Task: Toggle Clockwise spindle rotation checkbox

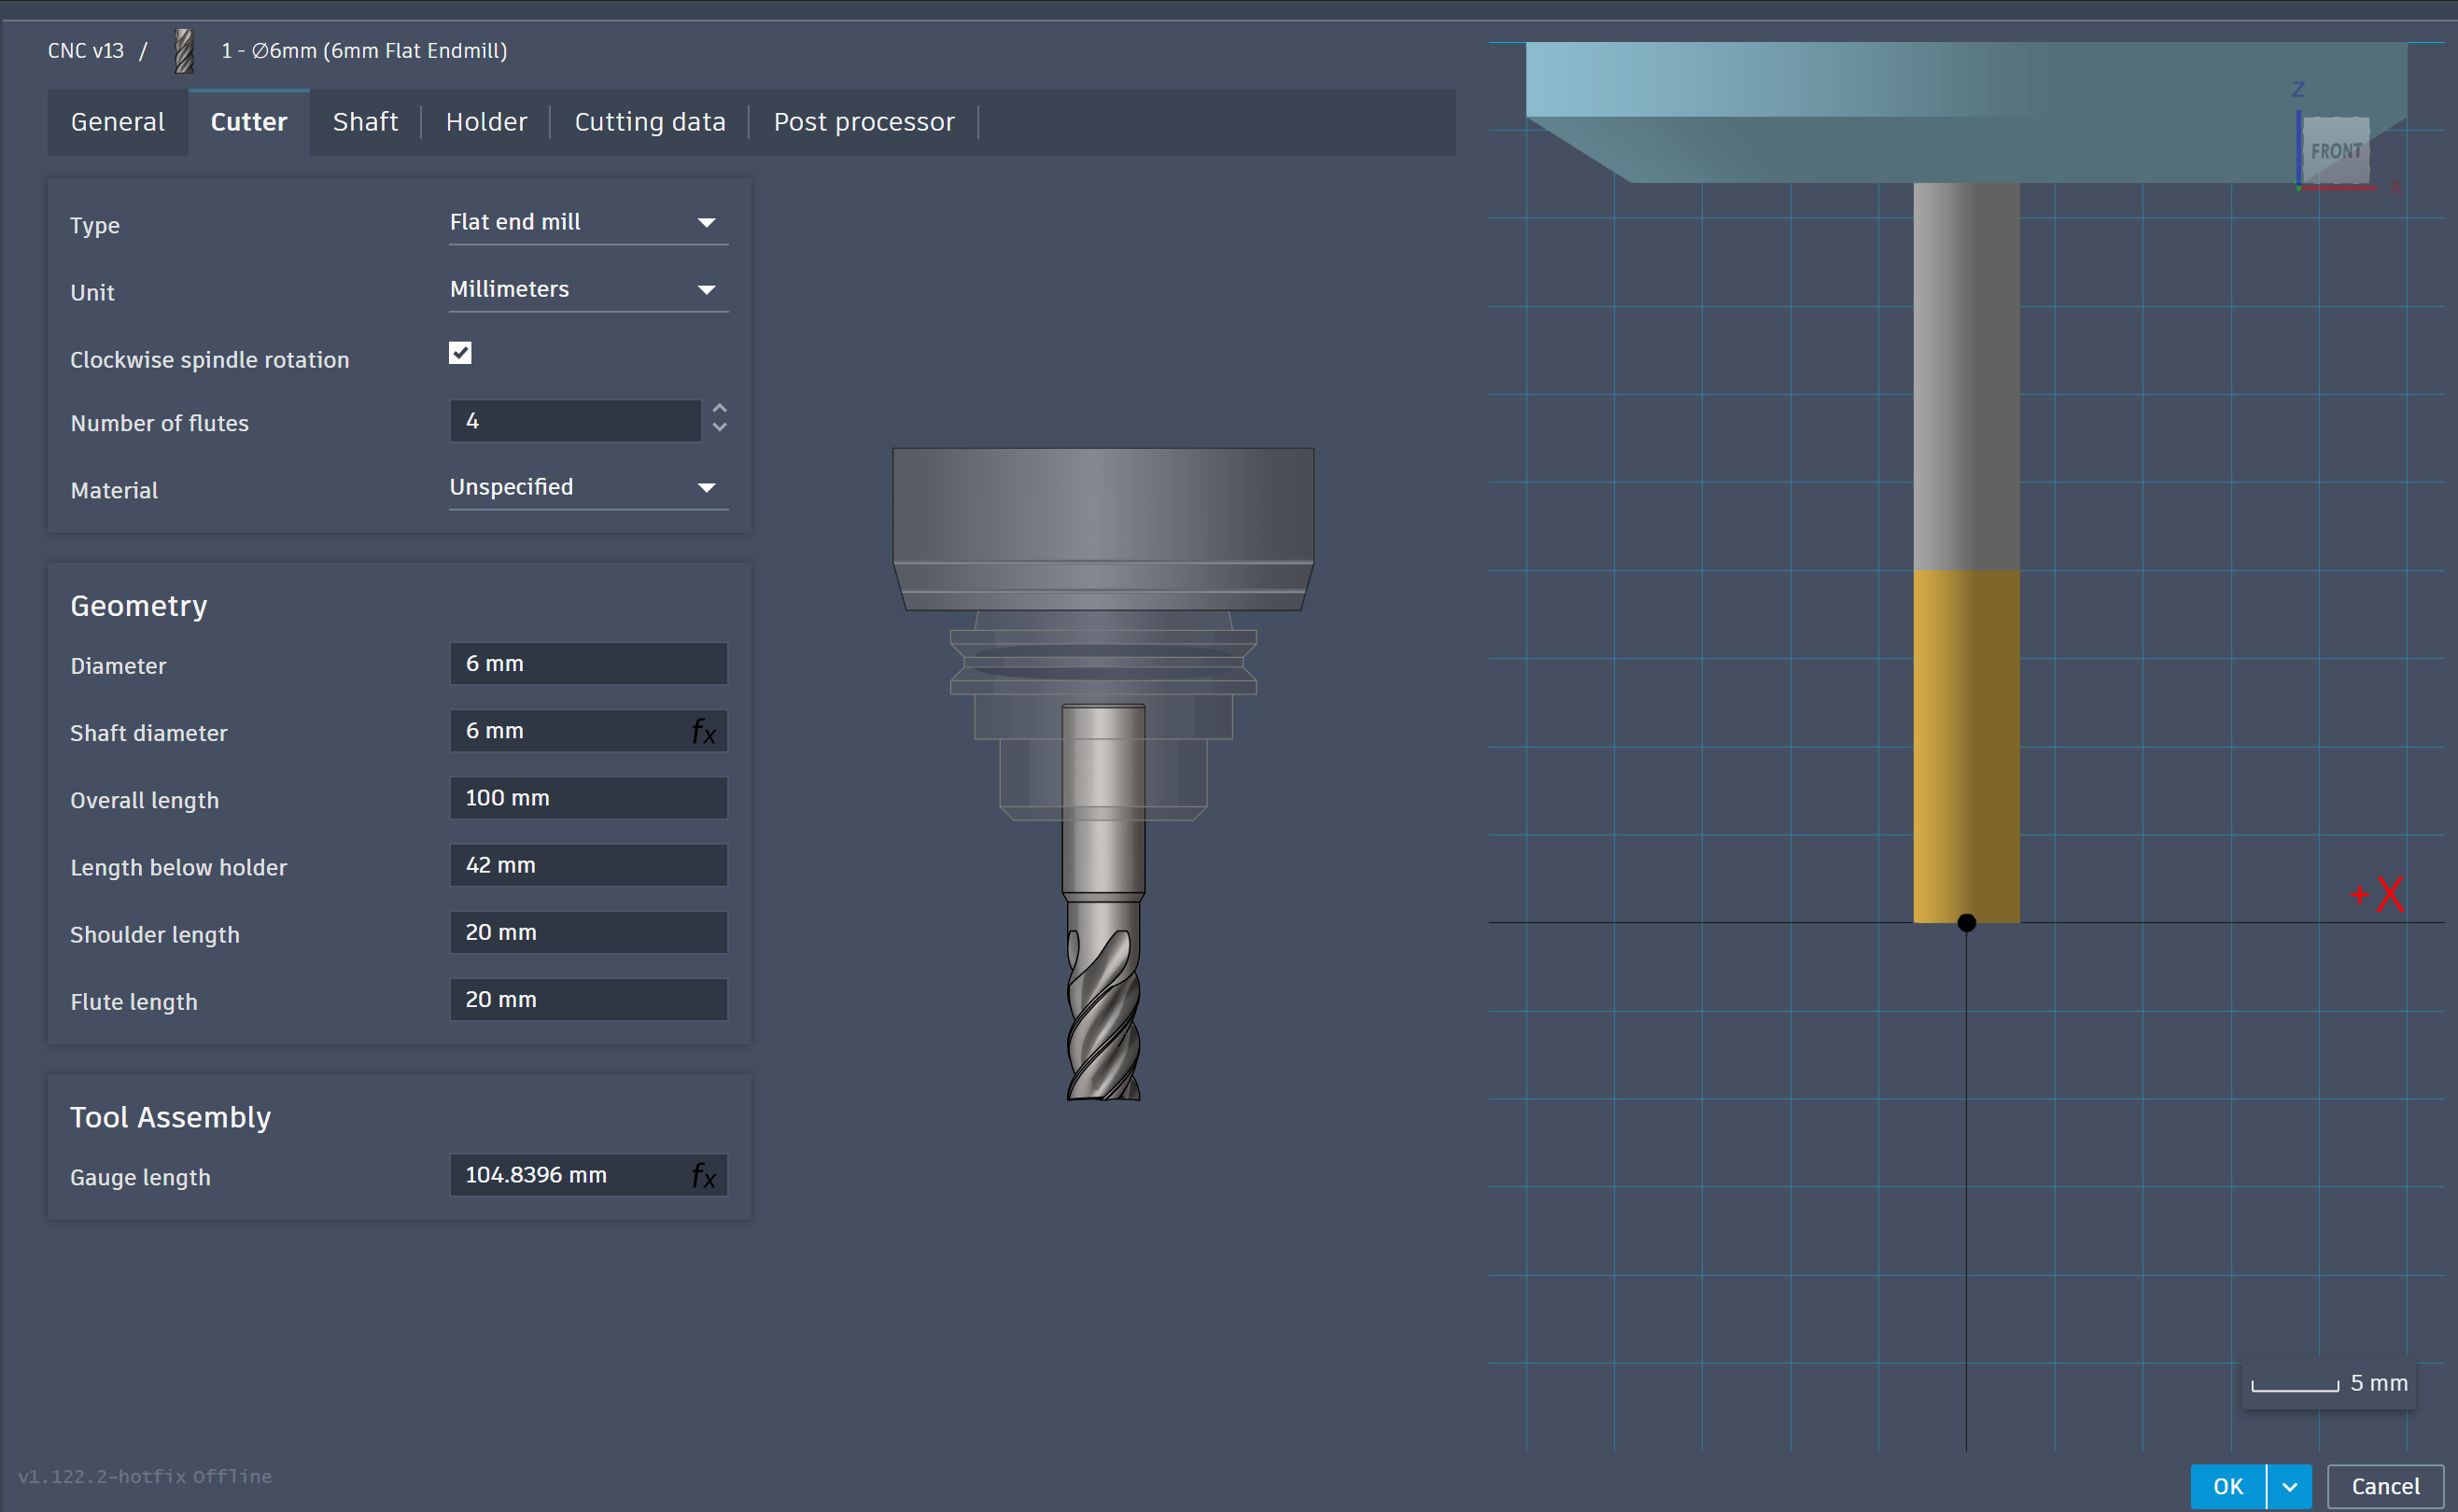Action: click(460, 353)
